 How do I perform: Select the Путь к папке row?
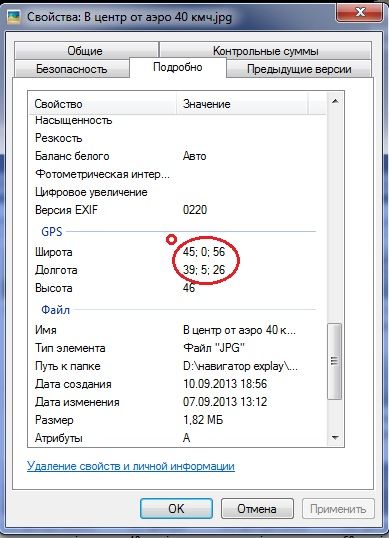pos(178,366)
